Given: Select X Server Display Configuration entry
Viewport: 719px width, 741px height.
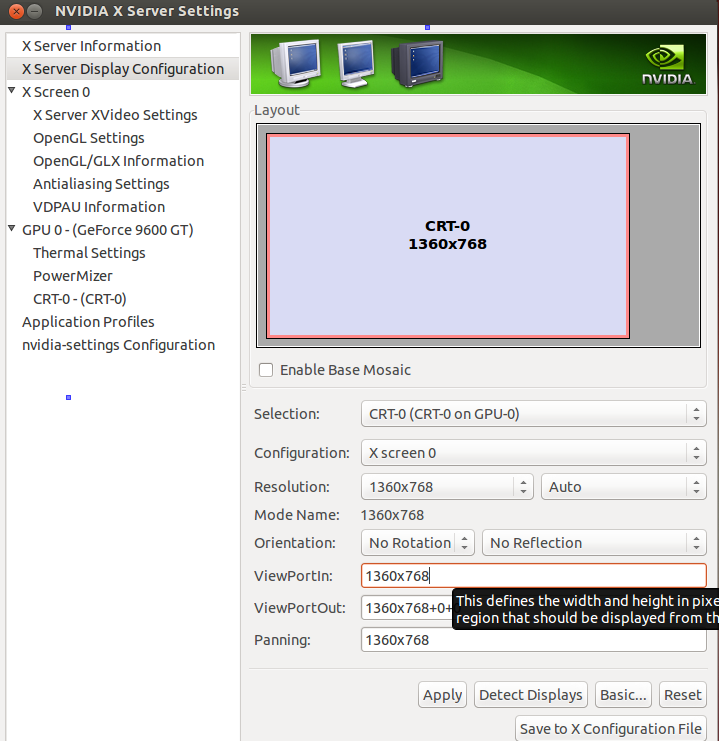Looking at the screenshot, I should click(x=123, y=69).
